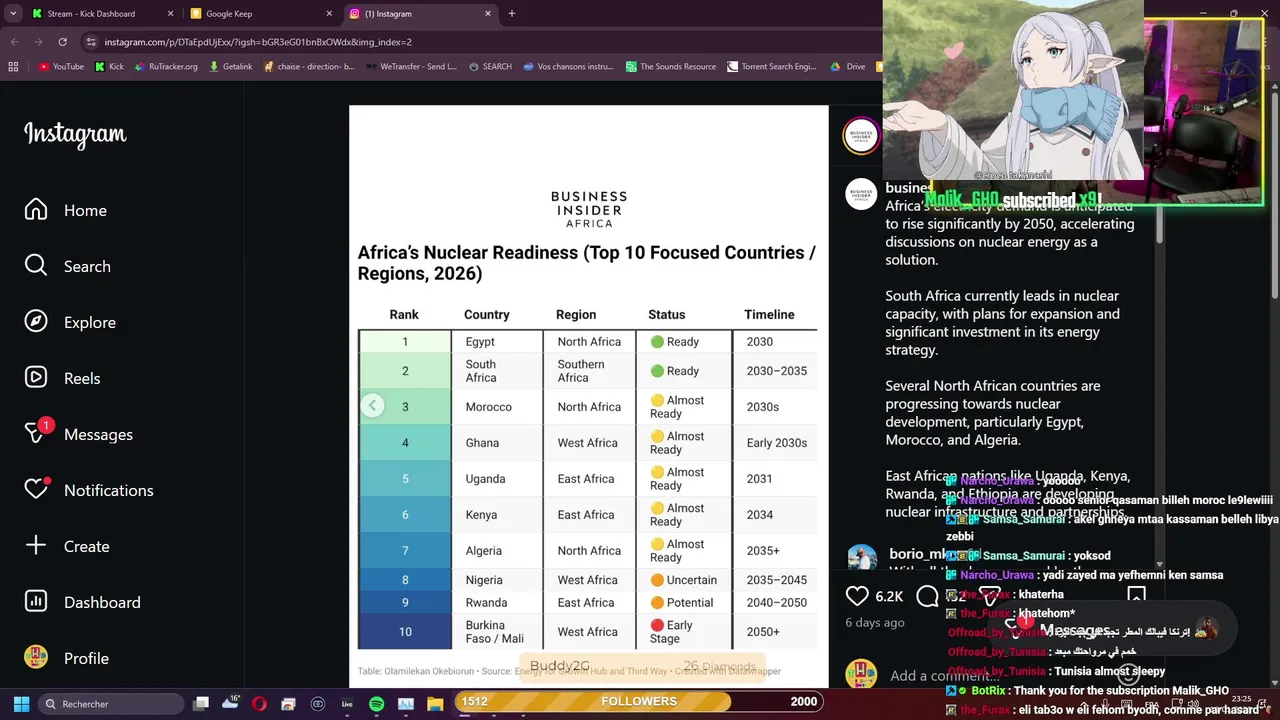This screenshot has height=720, width=1280.
Task: Click the Create plus icon
Action: 36,546
